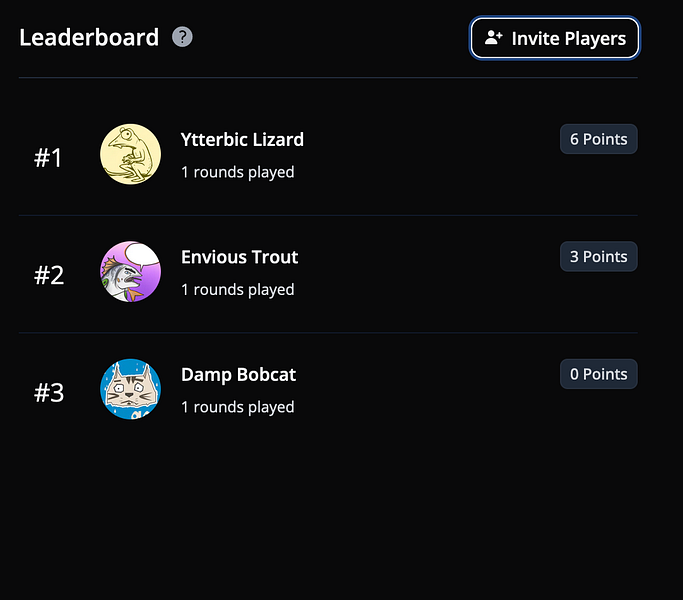Viewport: 683px width, 600px height.
Task: Open the Damp Bobcat player name
Action: coord(238,375)
